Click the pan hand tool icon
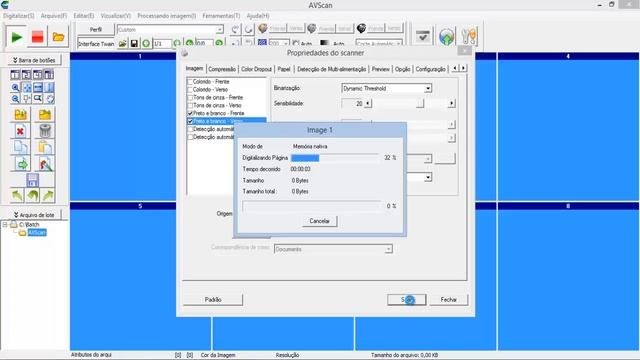The width and height of the screenshot is (640, 360). (49, 99)
